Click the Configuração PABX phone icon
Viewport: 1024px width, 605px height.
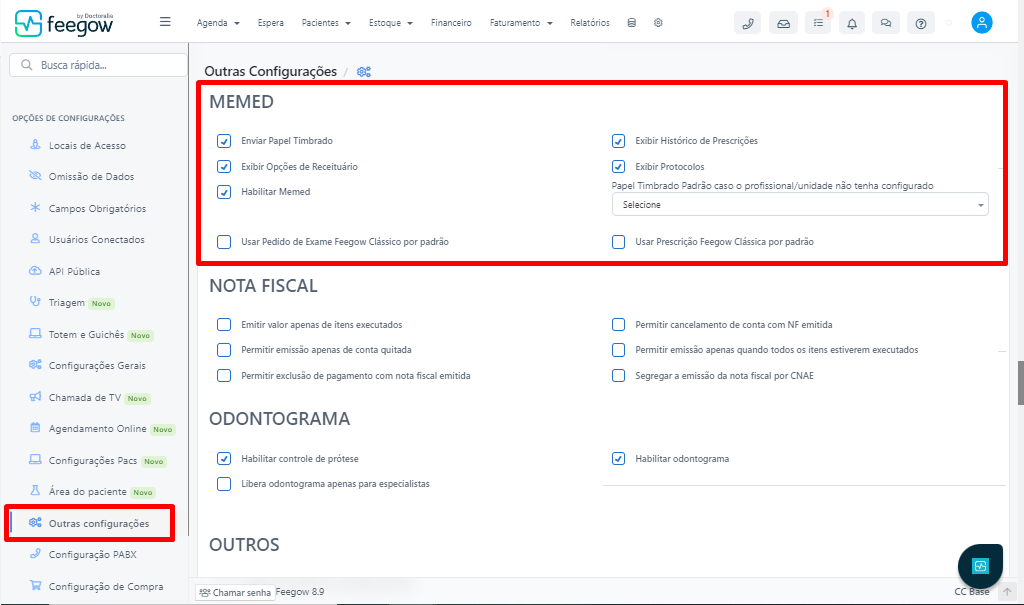[35, 553]
